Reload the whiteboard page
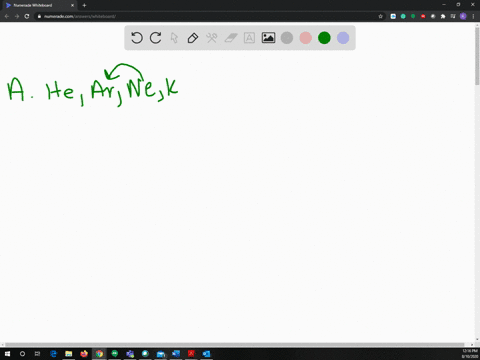This screenshot has height=360, width=480. [x=27, y=16]
